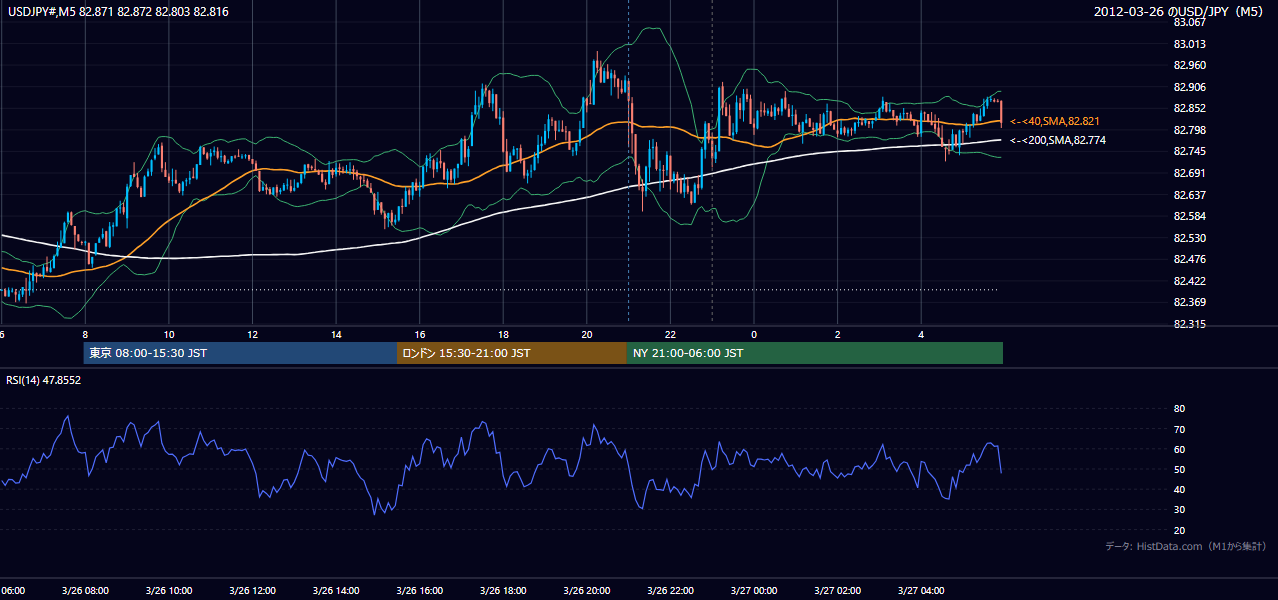1278x600 pixels.
Task: Click hour label 22 under the price chart
Action: [x=671, y=334]
